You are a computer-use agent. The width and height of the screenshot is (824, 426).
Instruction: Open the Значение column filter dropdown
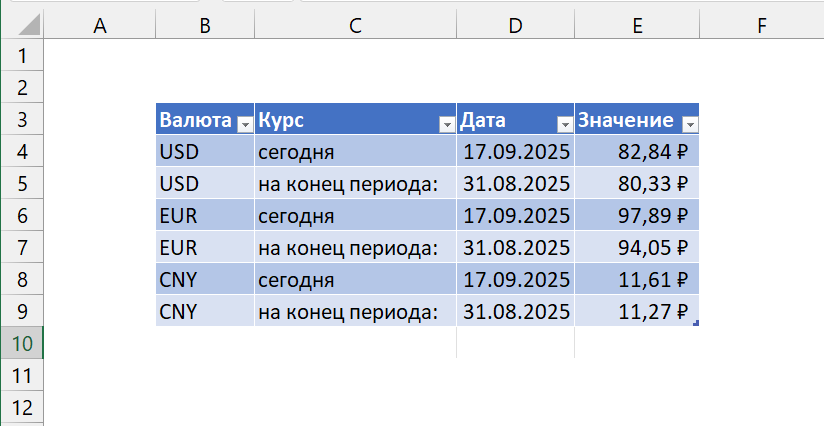pos(690,124)
